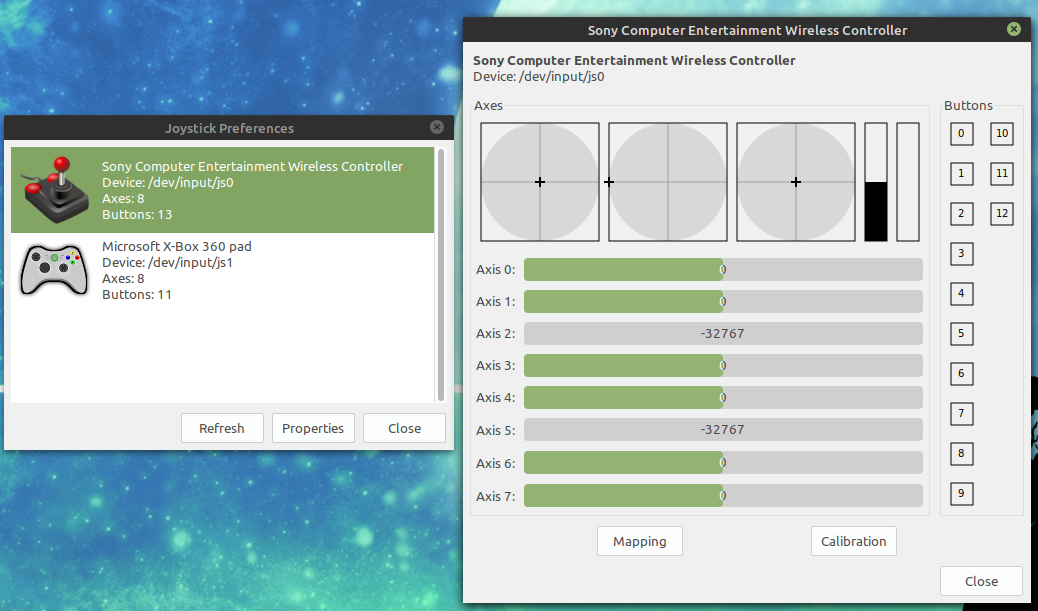Click Close in Joystick Preferences window
This screenshot has width=1038, height=611.
[x=404, y=428]
